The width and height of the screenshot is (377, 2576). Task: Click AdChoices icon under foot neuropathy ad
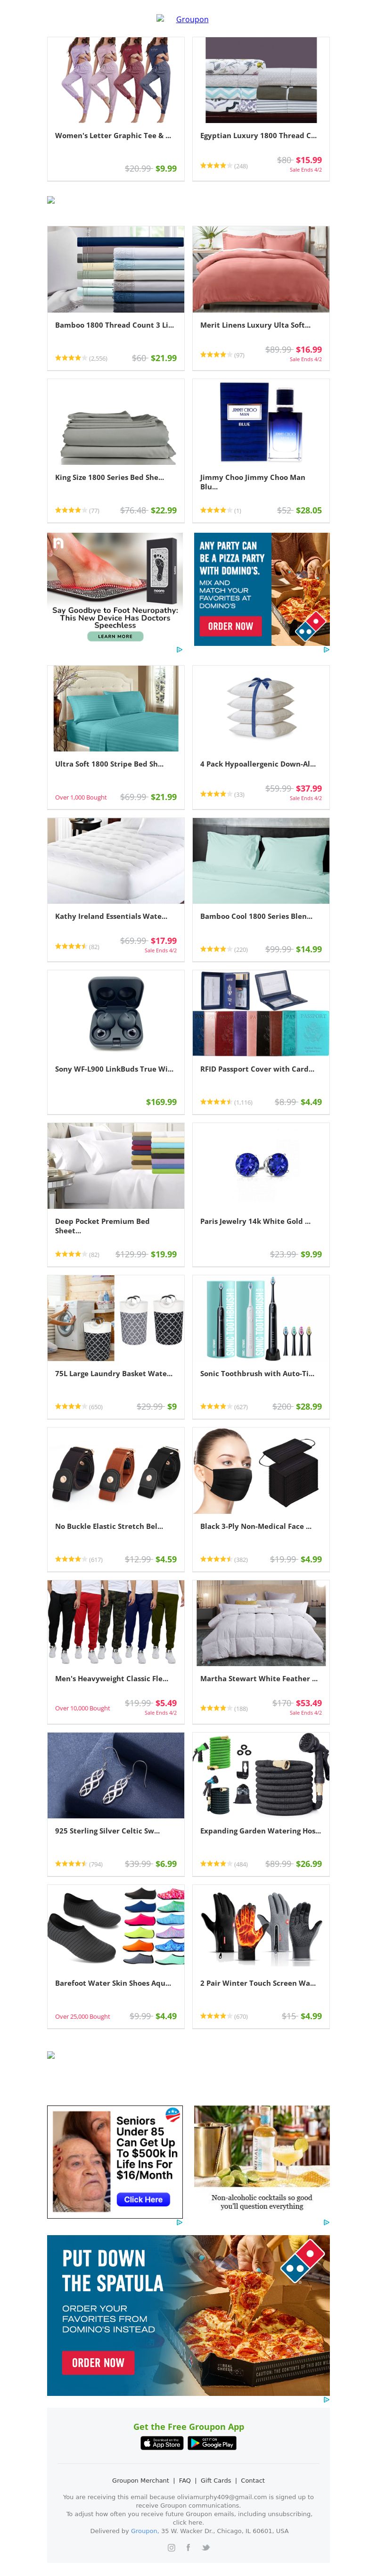point(179,649)
